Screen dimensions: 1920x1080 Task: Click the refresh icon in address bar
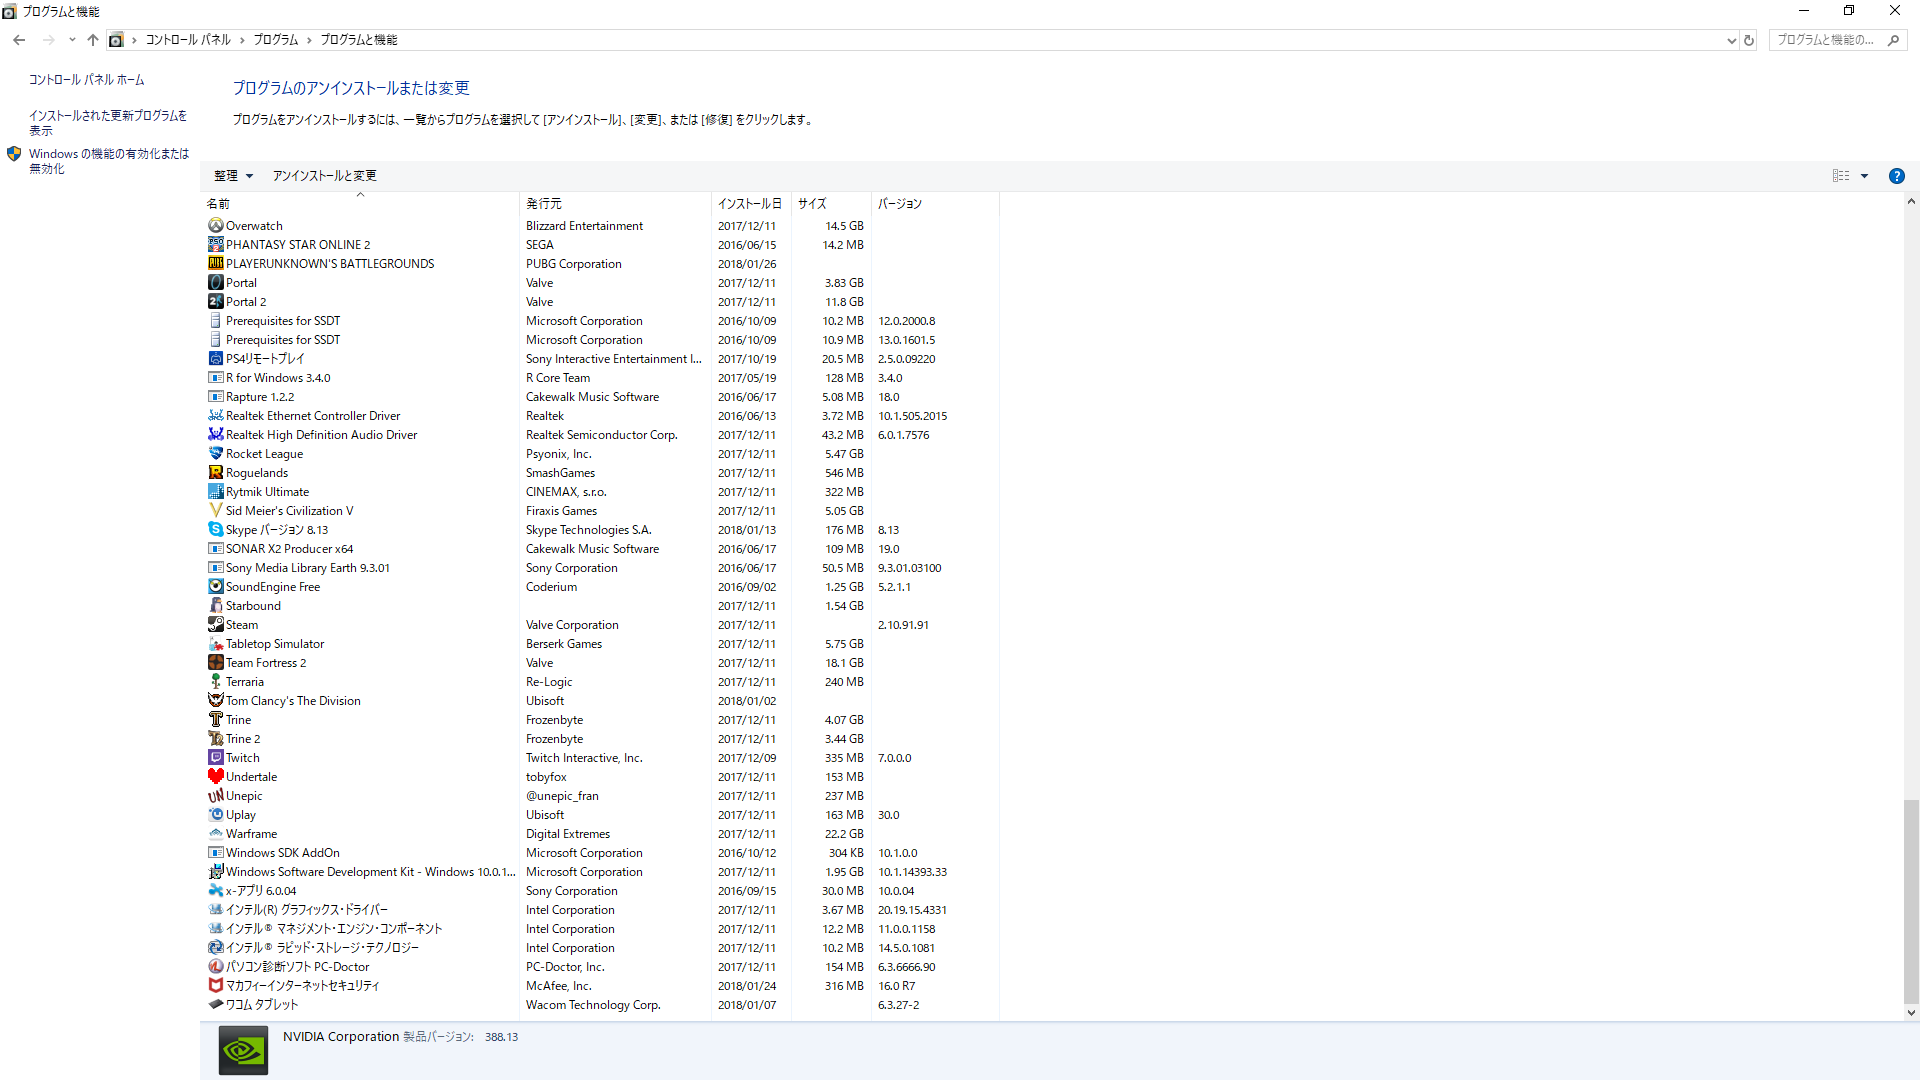pos(1749,40)
